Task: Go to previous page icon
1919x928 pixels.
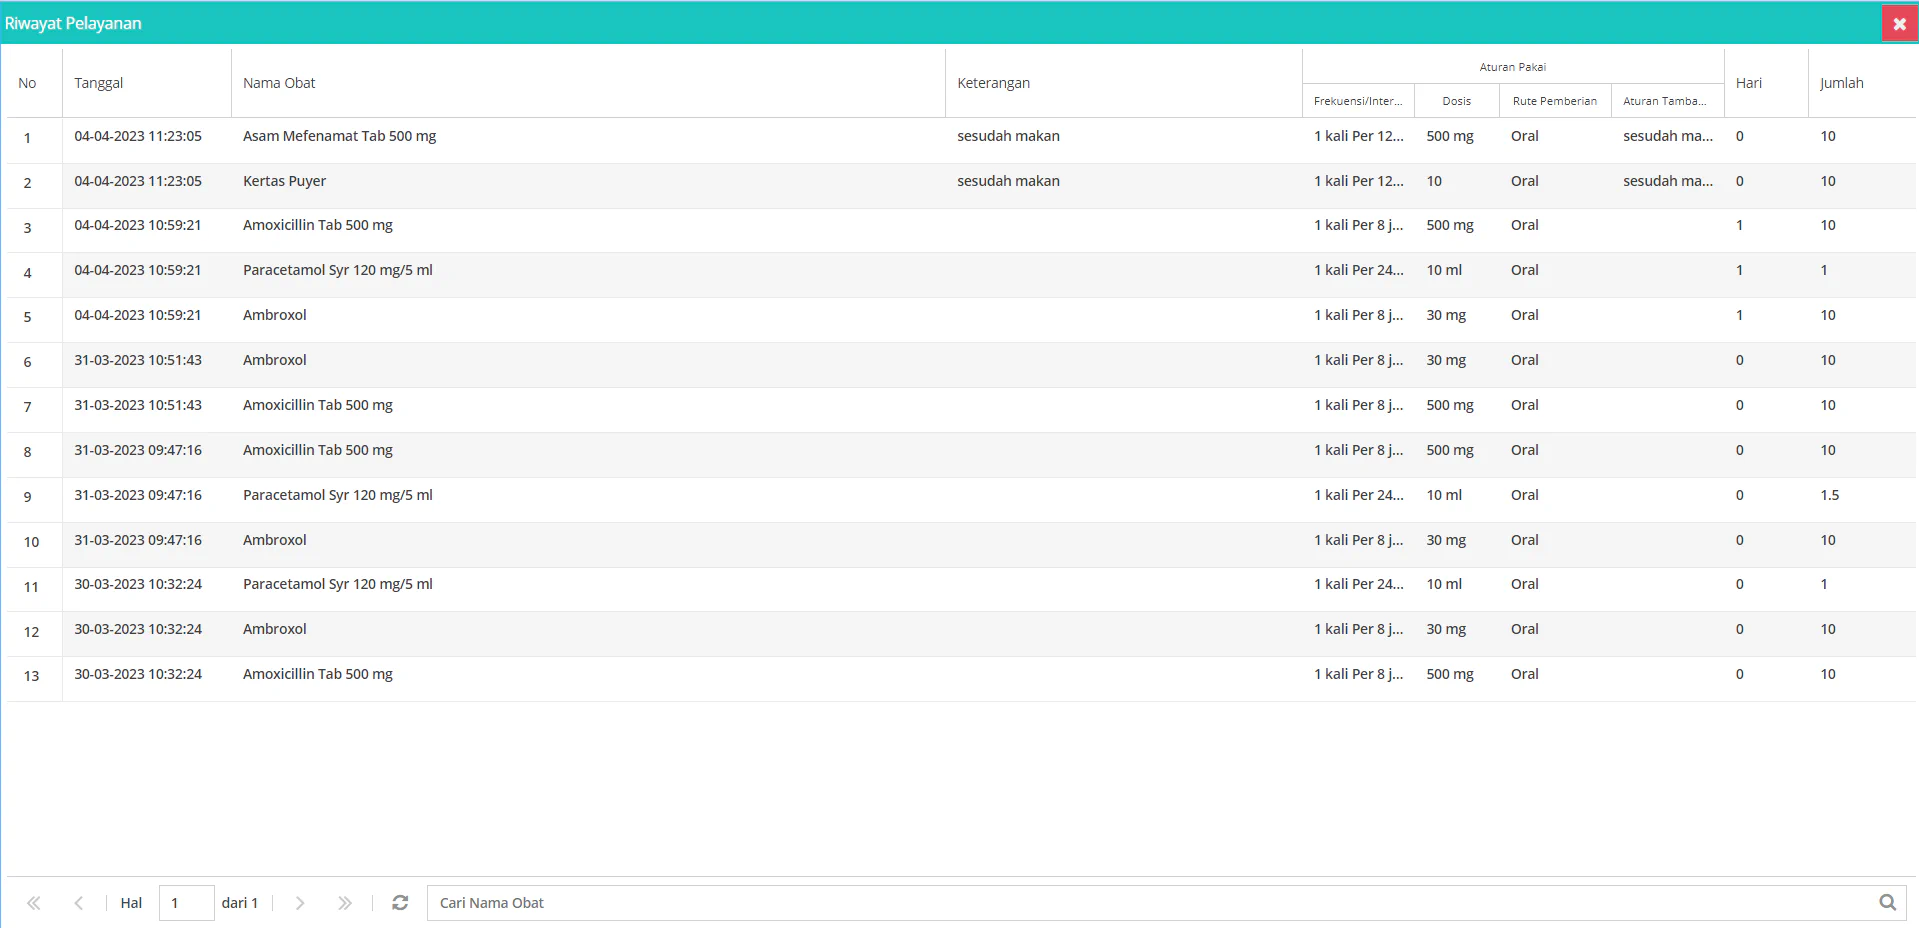Action: tap(79, 903)
